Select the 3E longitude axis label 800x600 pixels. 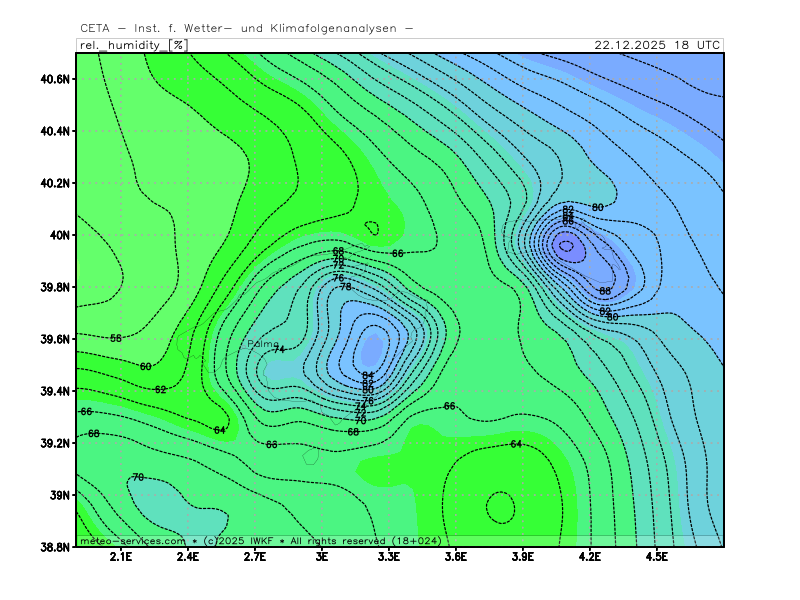(x=322, y=558)
